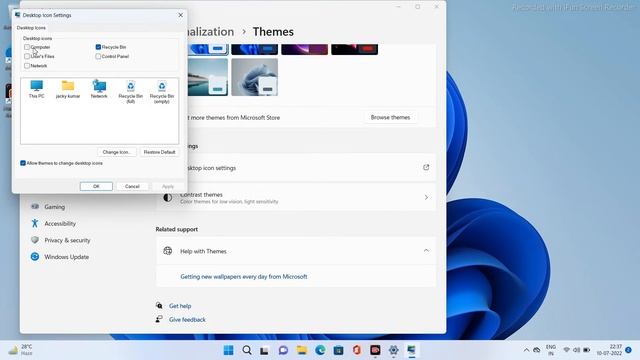640x360 pixels.
Task: Select the Recycle Bin (full) icon
Action: click(x=131, y=92)
